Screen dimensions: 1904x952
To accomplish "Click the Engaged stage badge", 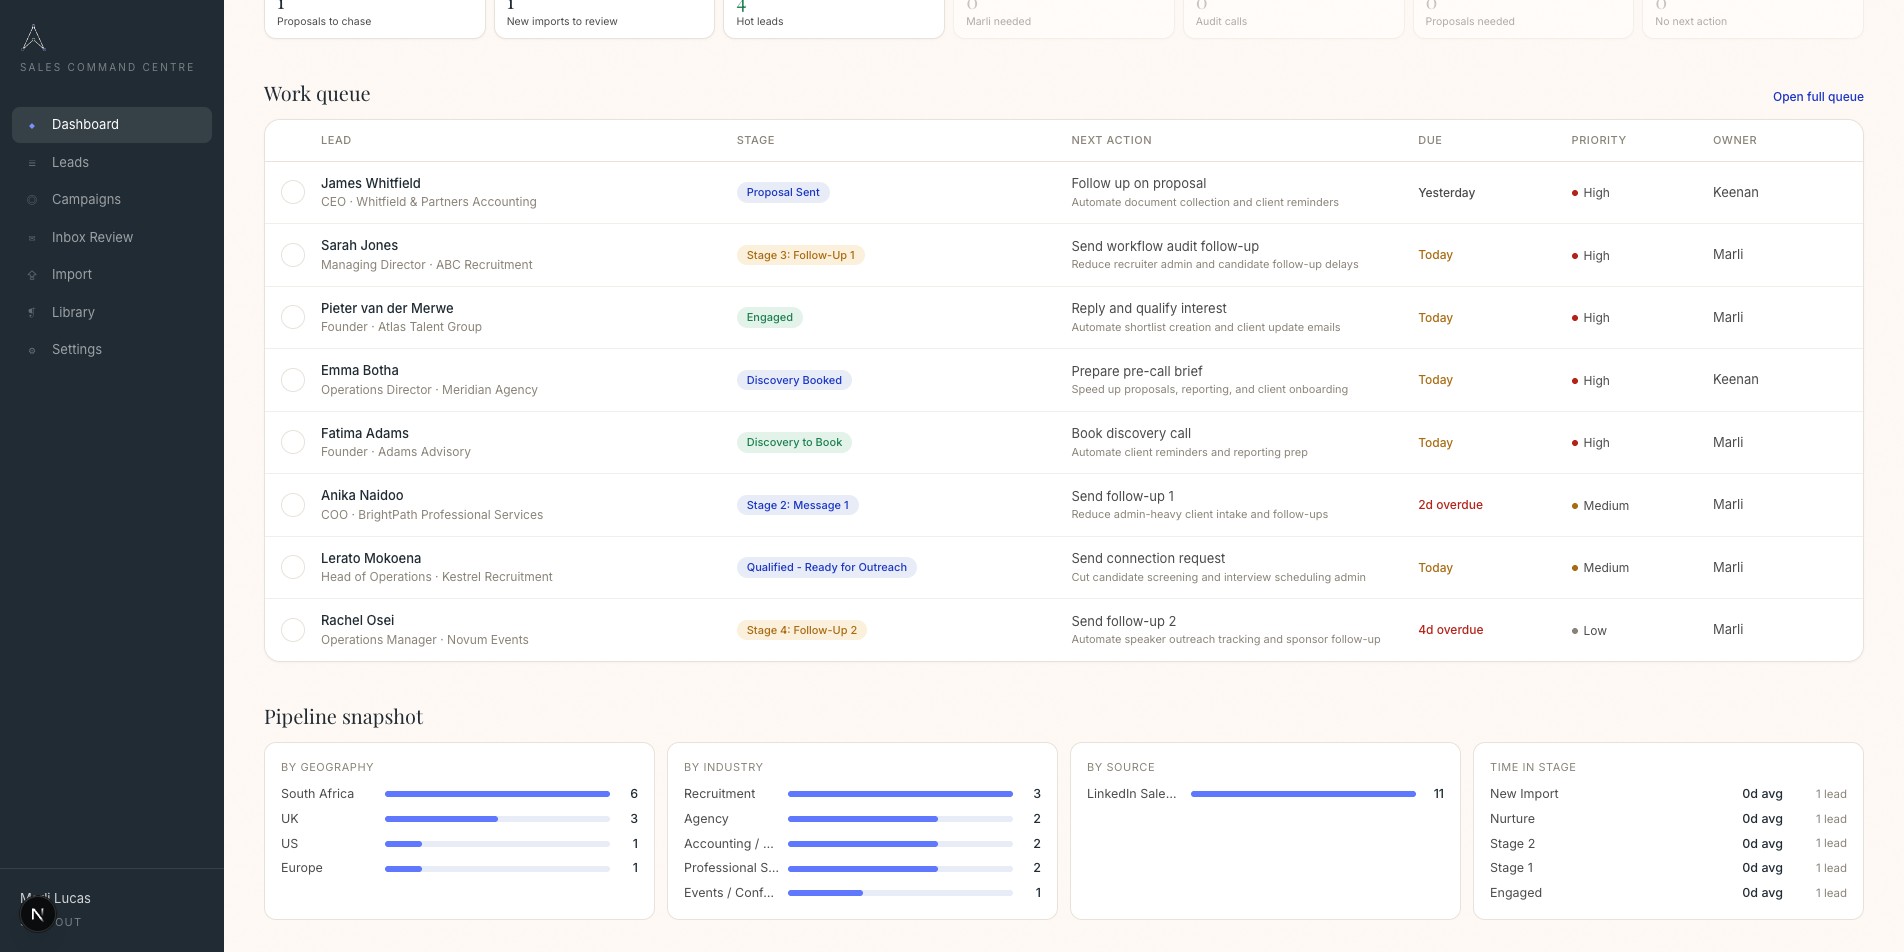I will (770, 317).
